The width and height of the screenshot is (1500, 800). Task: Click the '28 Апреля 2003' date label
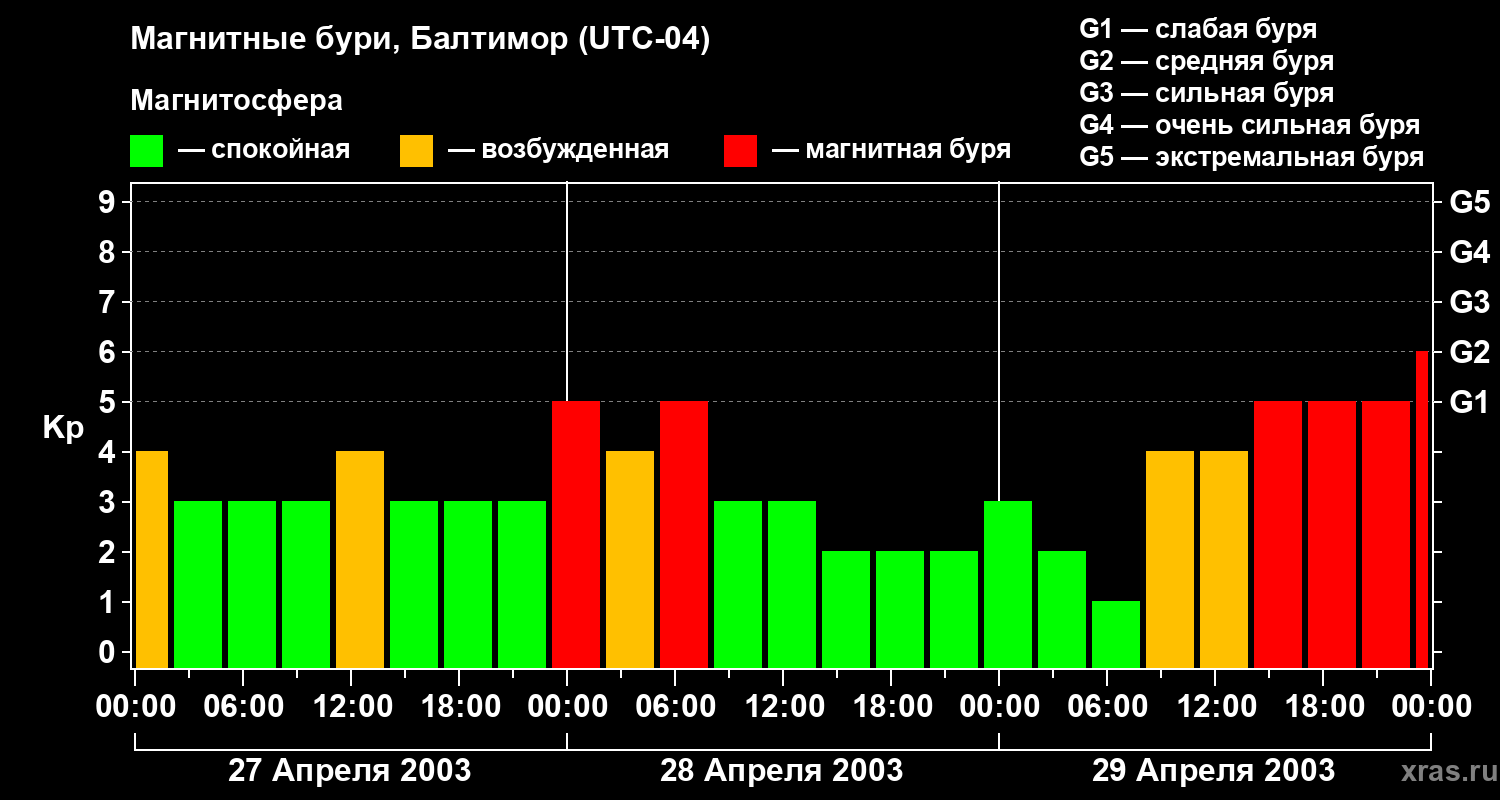(781, 770)
